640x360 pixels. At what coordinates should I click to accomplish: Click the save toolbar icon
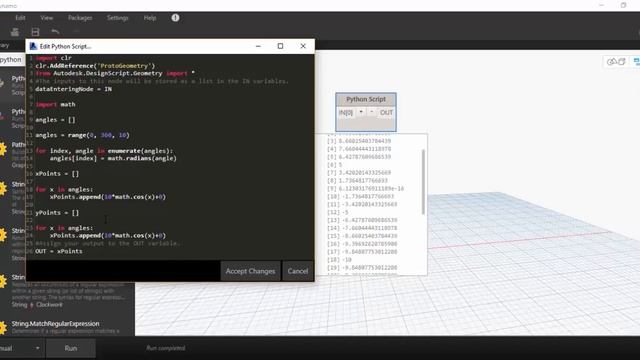(36, 32)
